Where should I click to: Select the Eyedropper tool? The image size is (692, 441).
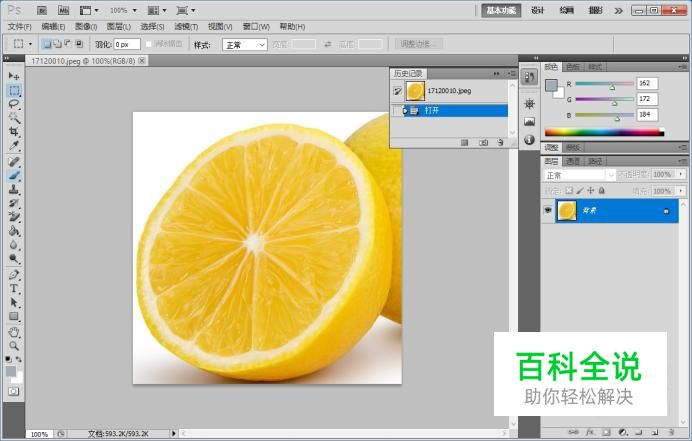pyautogui.click(x=14, y=145)
